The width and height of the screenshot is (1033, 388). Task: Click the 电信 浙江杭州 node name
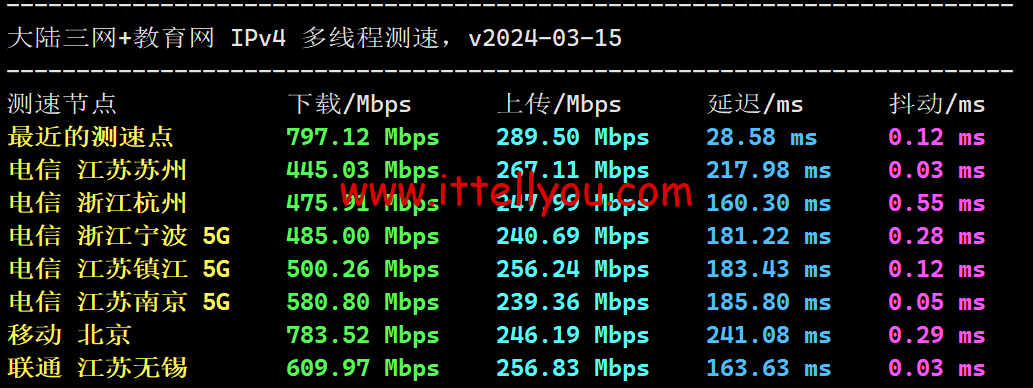(x=98, y=203)
